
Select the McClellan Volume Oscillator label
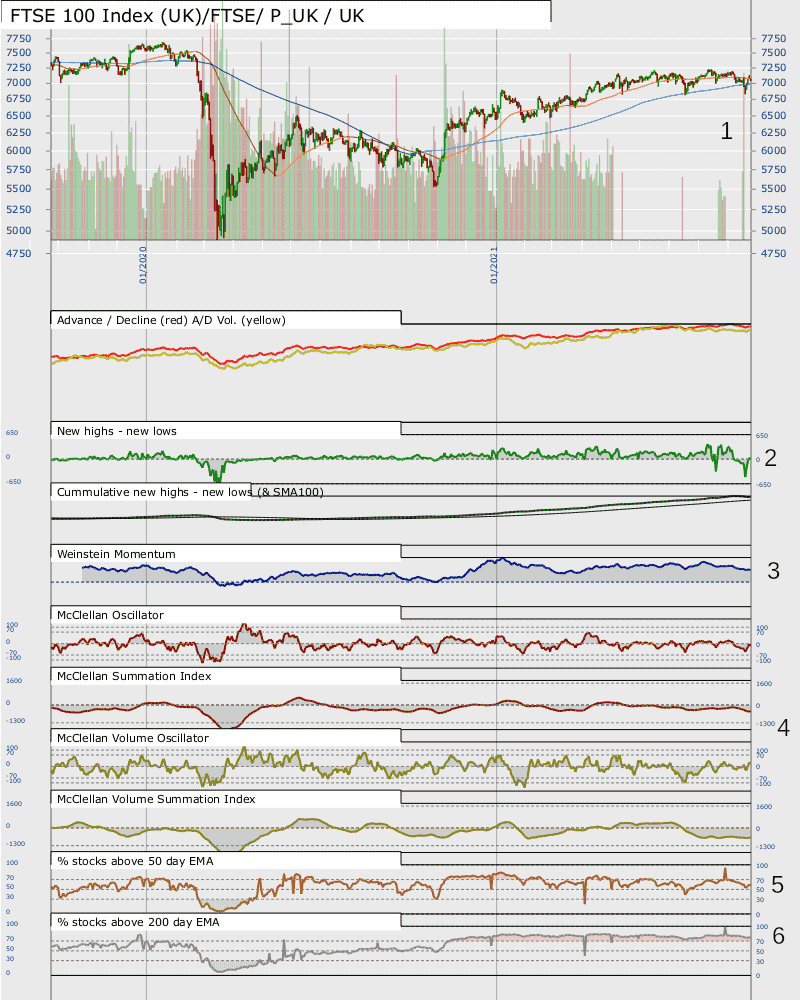133,738
